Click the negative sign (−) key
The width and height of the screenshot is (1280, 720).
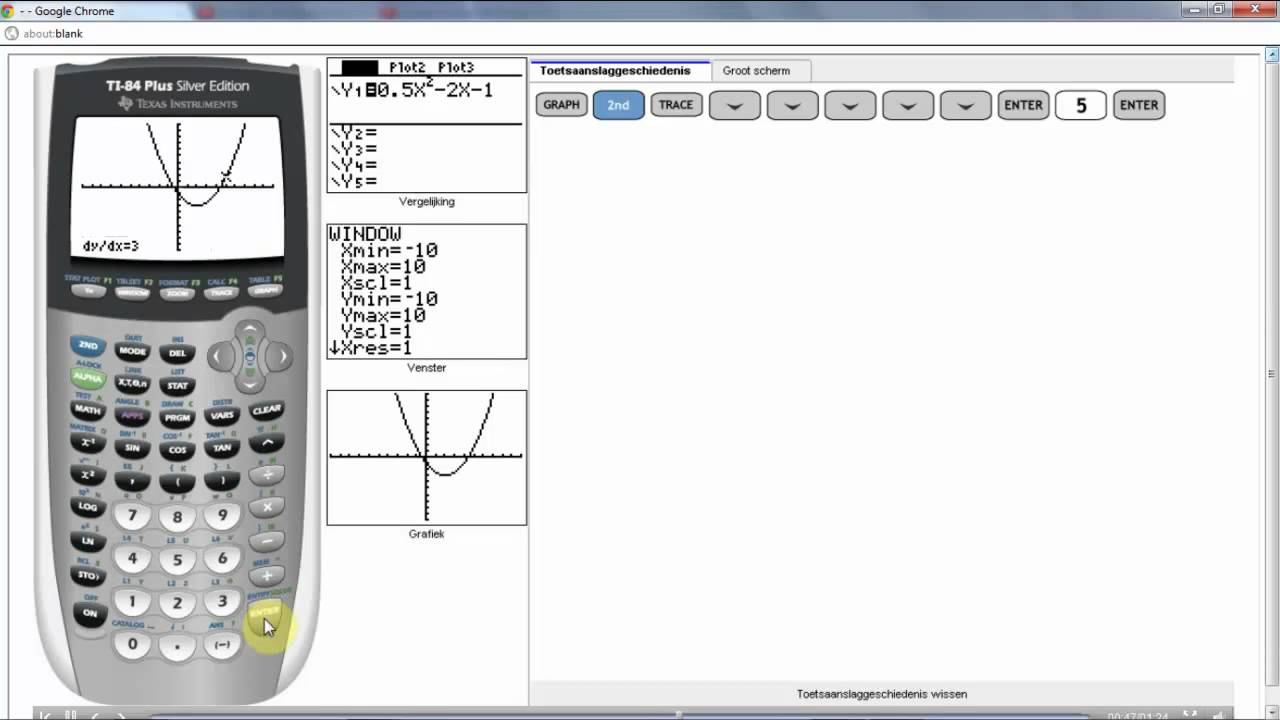coord(222,645)
